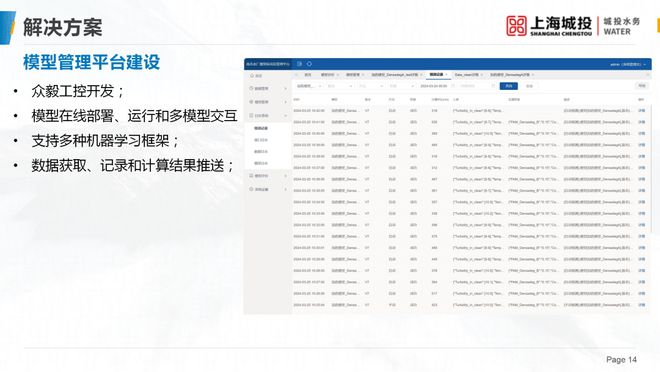Click the clock icon of second sidebar item
Image resolution: width=660 pixels, height=372 pixels.
point(251,89)
